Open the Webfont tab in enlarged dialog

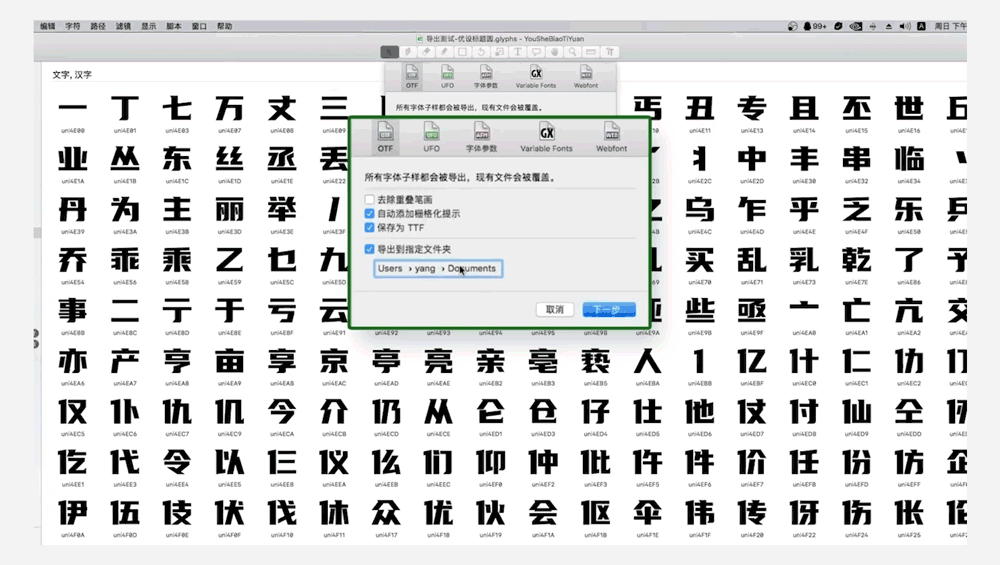point(611,137)
